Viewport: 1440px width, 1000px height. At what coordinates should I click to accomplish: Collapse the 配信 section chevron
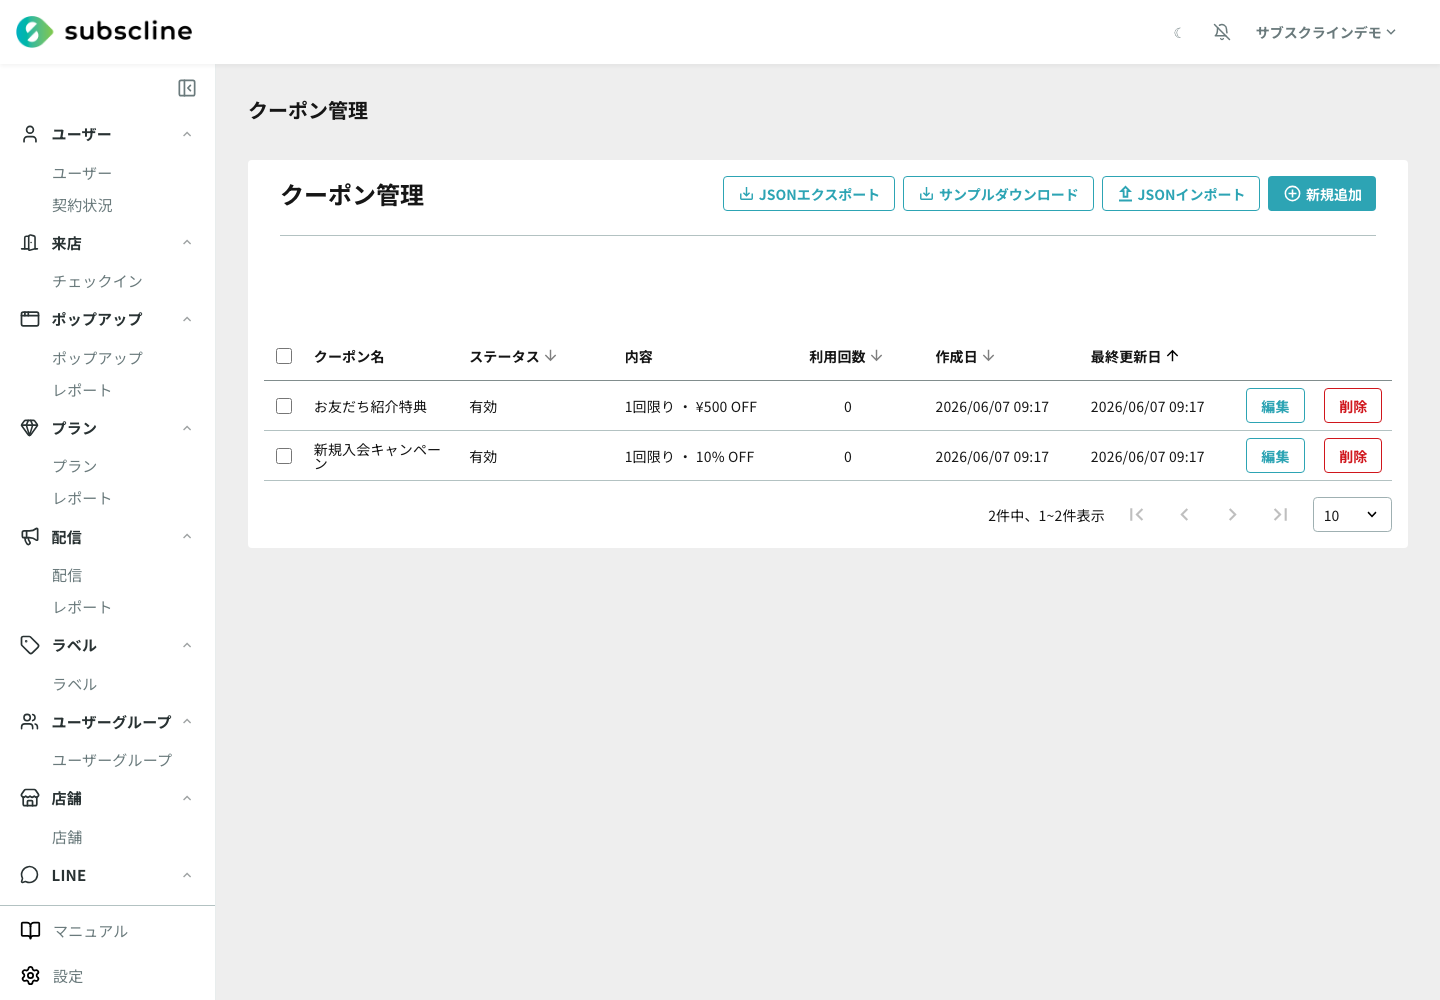[x=187, y=537]
